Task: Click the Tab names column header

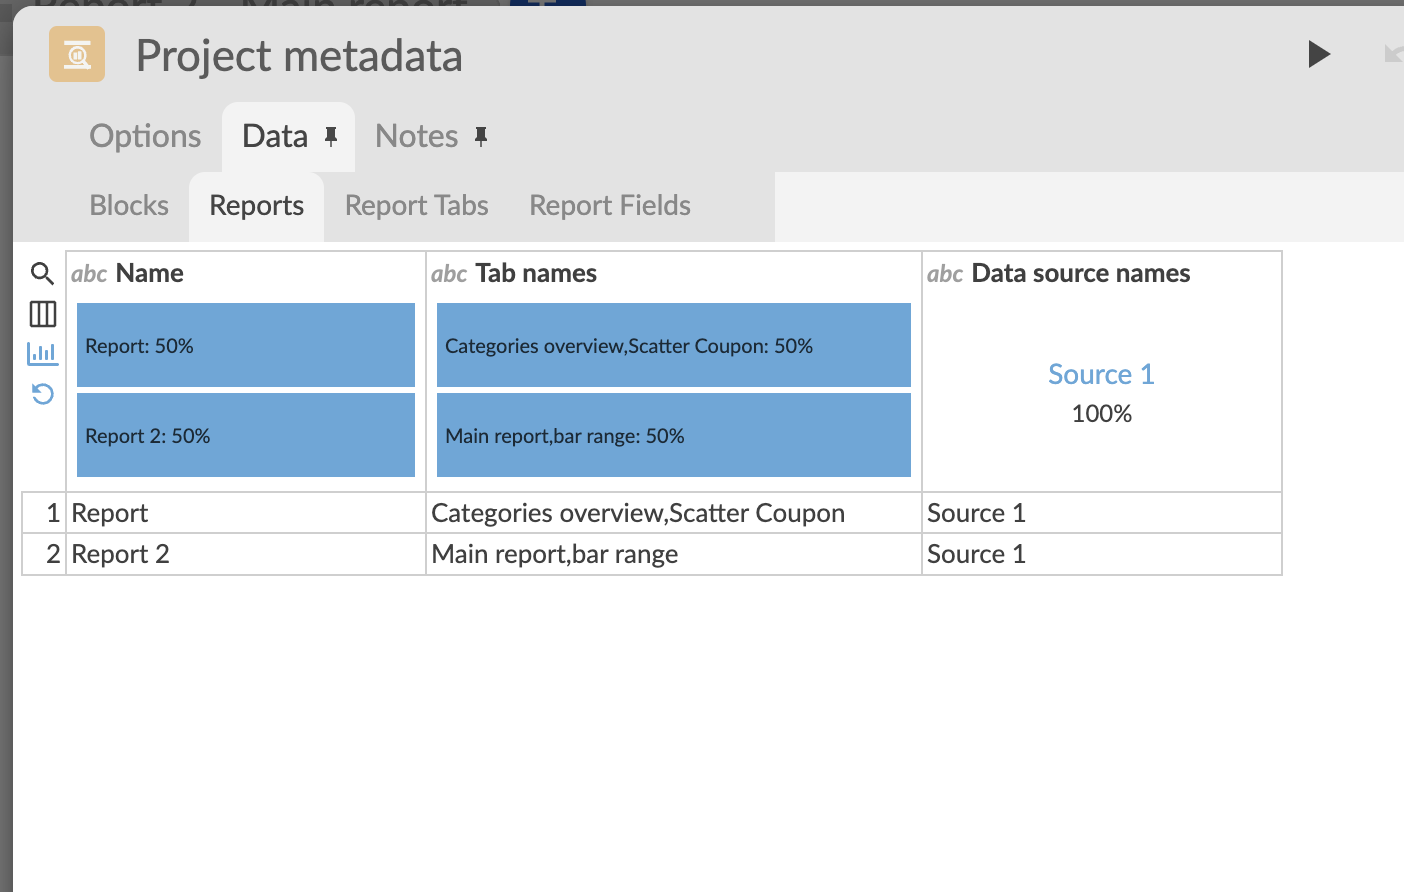Action: tap(536, 273)
